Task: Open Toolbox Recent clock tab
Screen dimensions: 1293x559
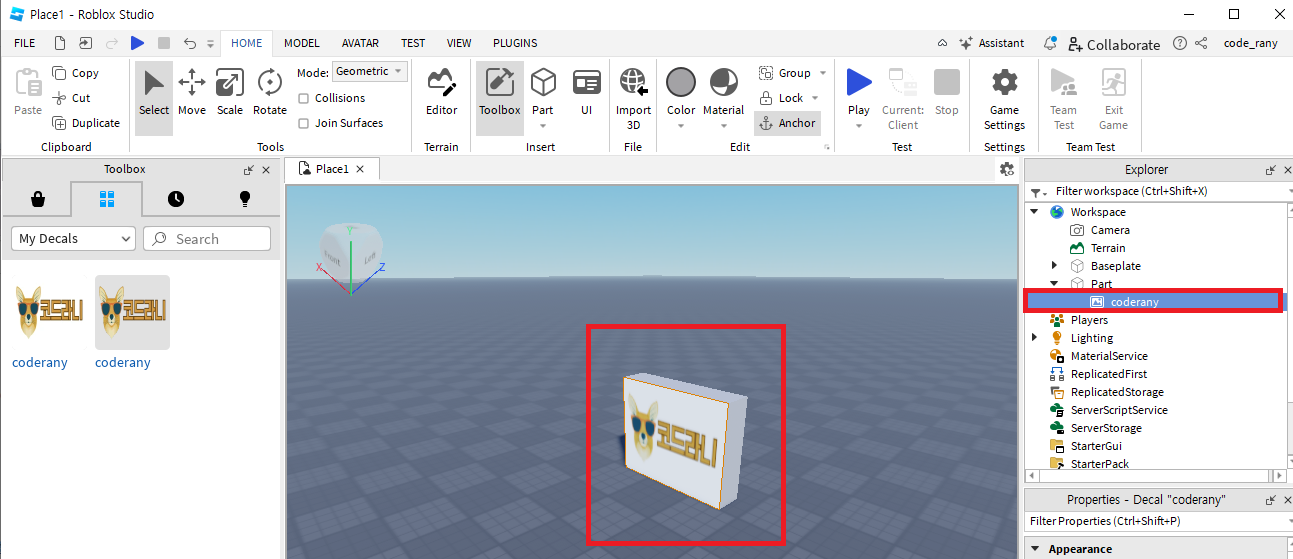Action: click(x=176, y=199)
